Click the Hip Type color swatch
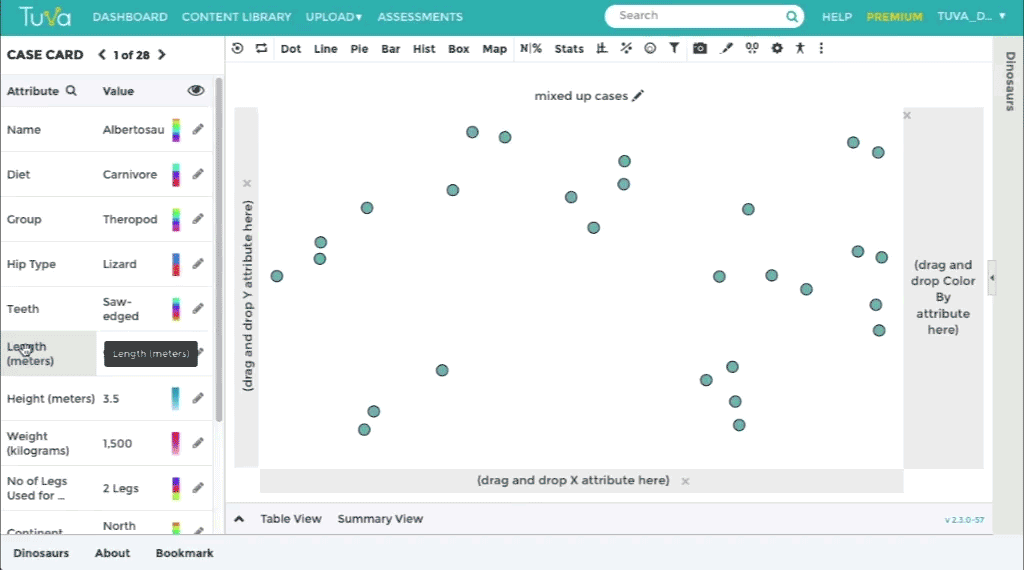Viewport: 1024px width, 570px height. pos(176,264)
